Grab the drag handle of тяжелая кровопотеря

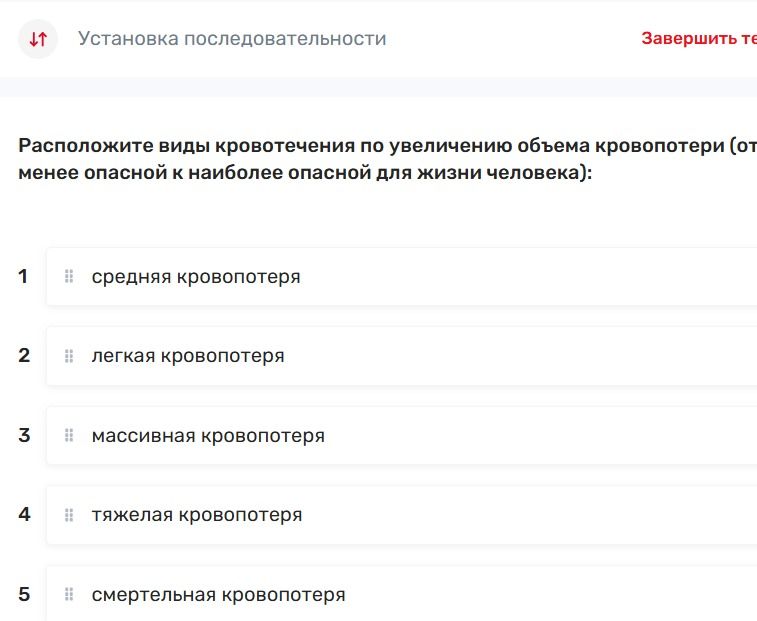(69, 515)
